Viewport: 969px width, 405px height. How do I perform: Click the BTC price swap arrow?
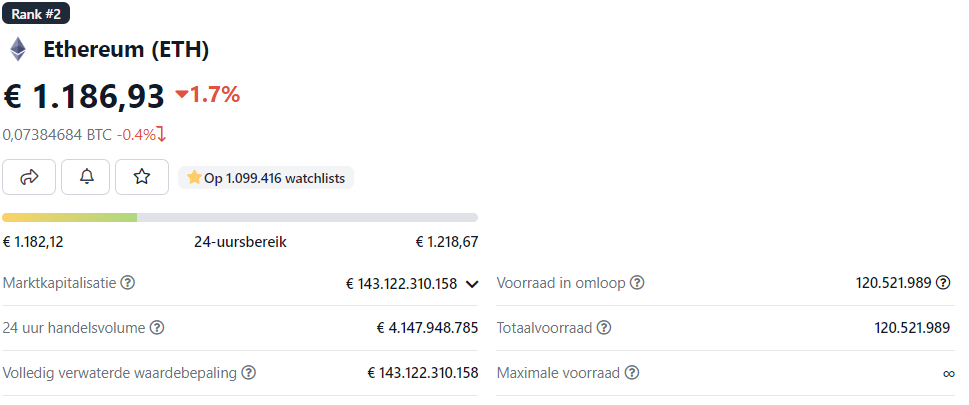pyautogui.click(x=162, y=134)
